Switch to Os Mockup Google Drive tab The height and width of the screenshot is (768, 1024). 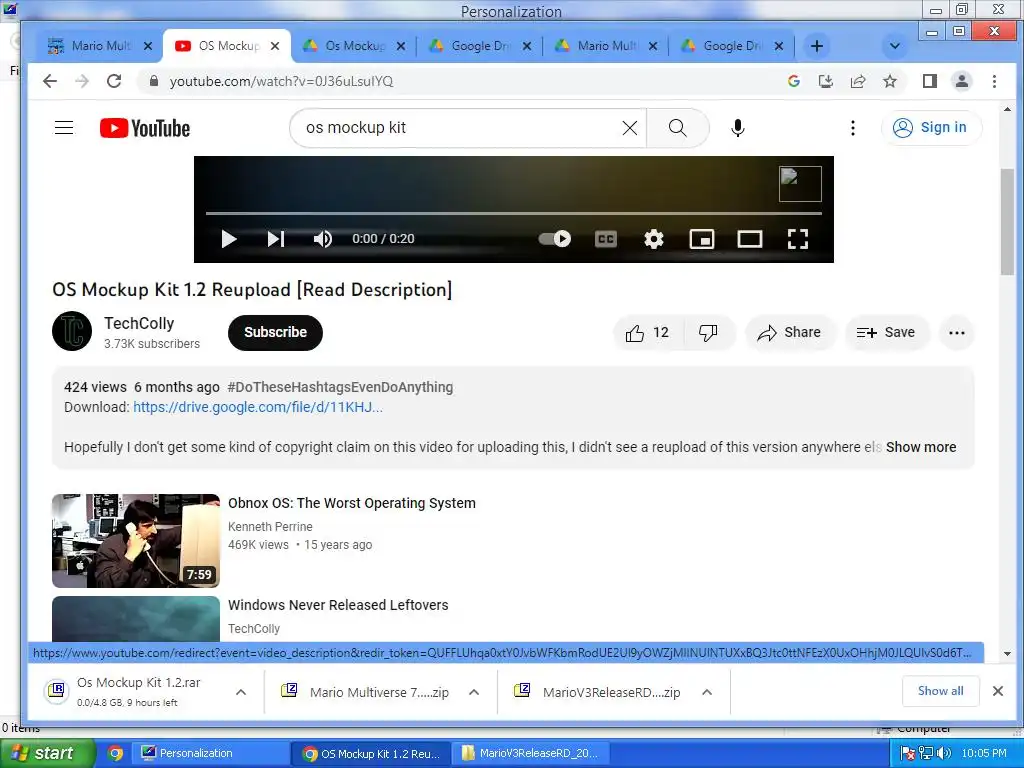[x=353, y=46]
